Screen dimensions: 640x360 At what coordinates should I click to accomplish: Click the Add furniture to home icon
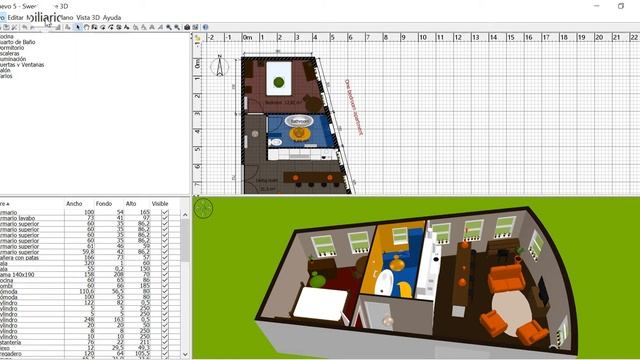(68, 27)
